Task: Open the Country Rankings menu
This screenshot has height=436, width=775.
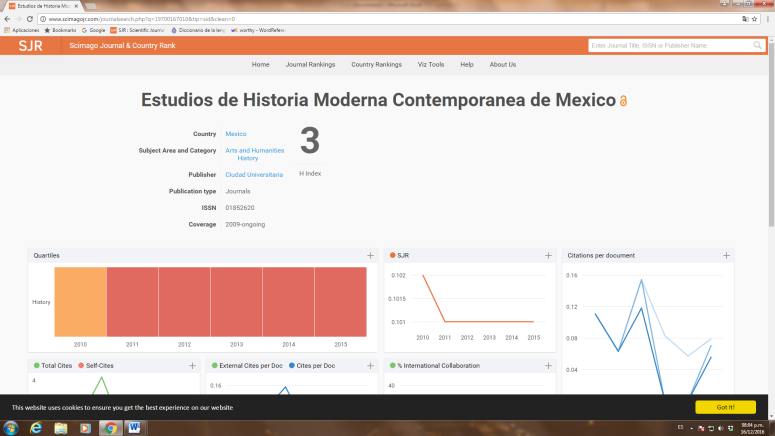Action: 376,64
